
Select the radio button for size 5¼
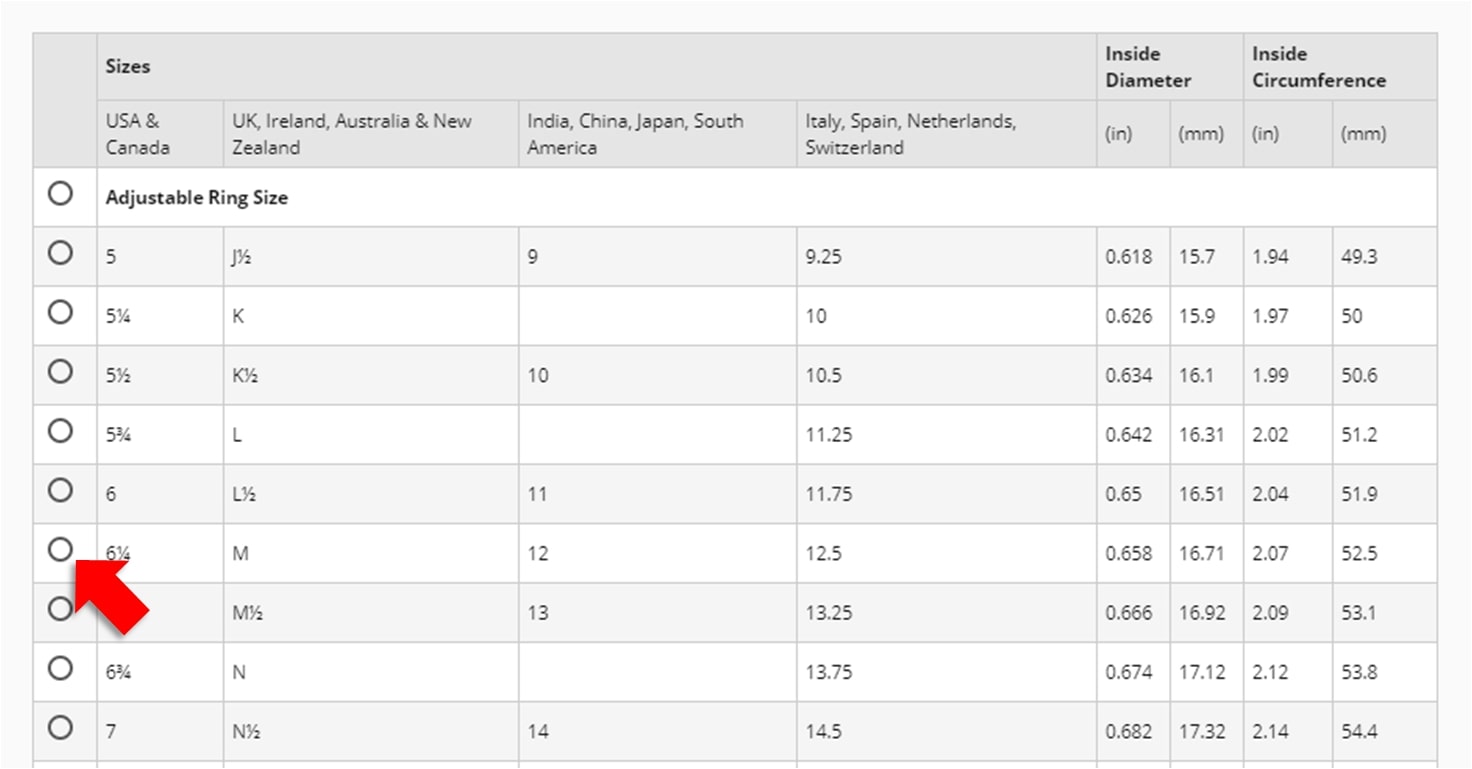60,313
